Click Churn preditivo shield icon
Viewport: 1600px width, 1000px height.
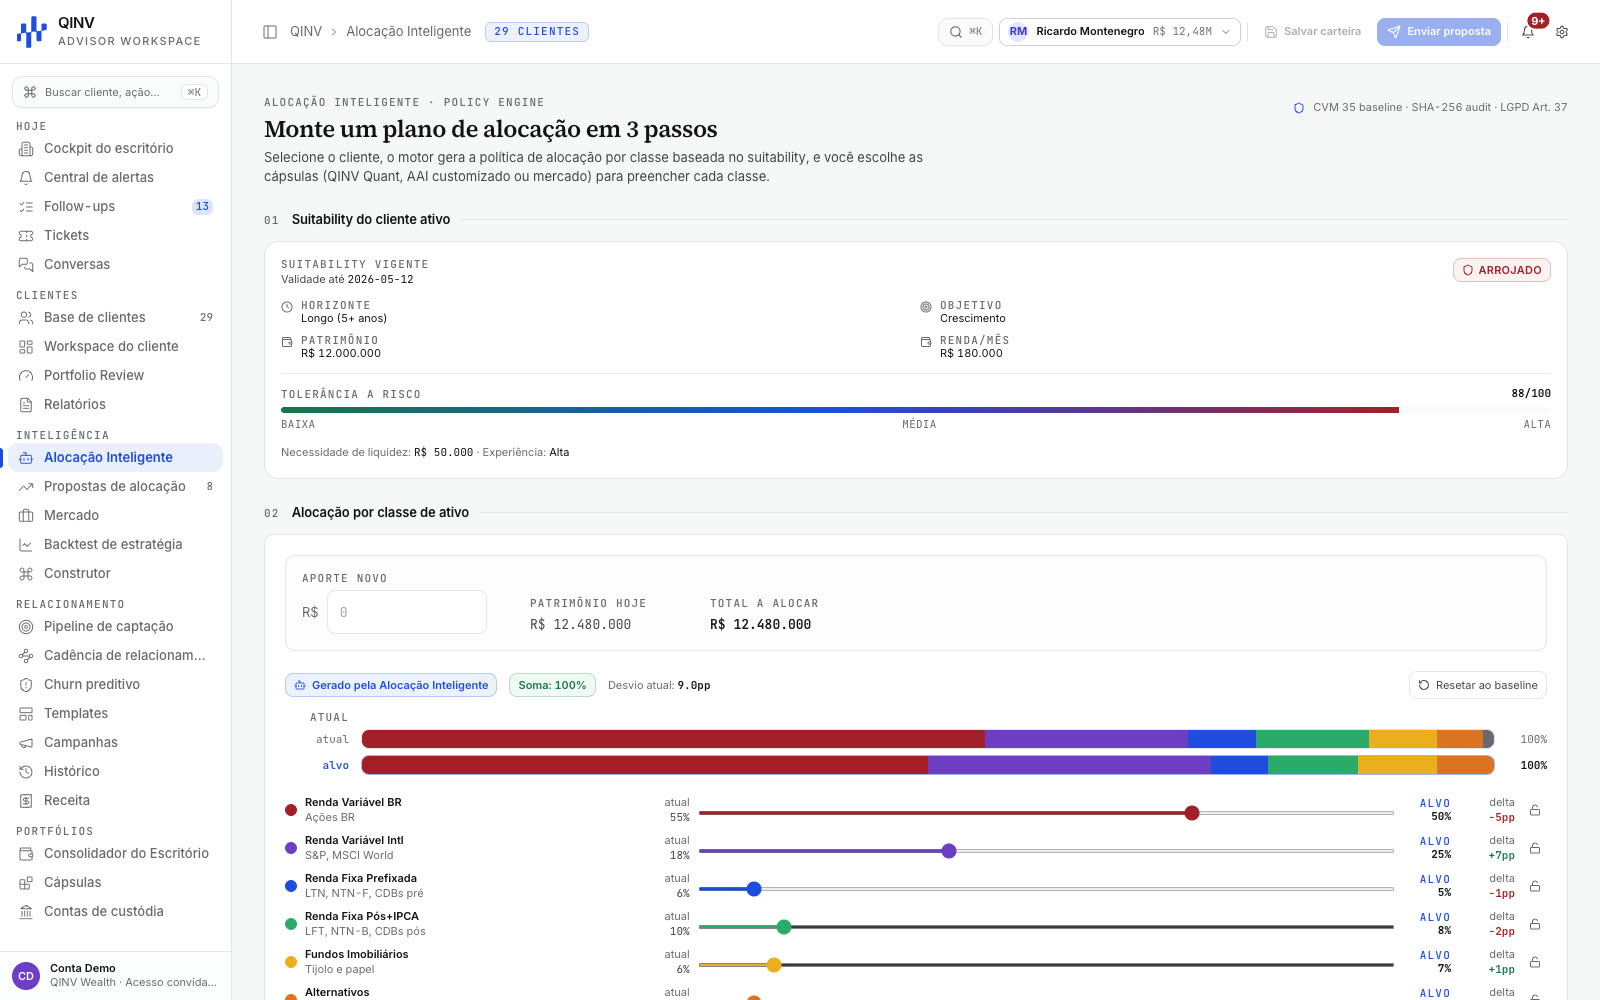coord(26,684)
